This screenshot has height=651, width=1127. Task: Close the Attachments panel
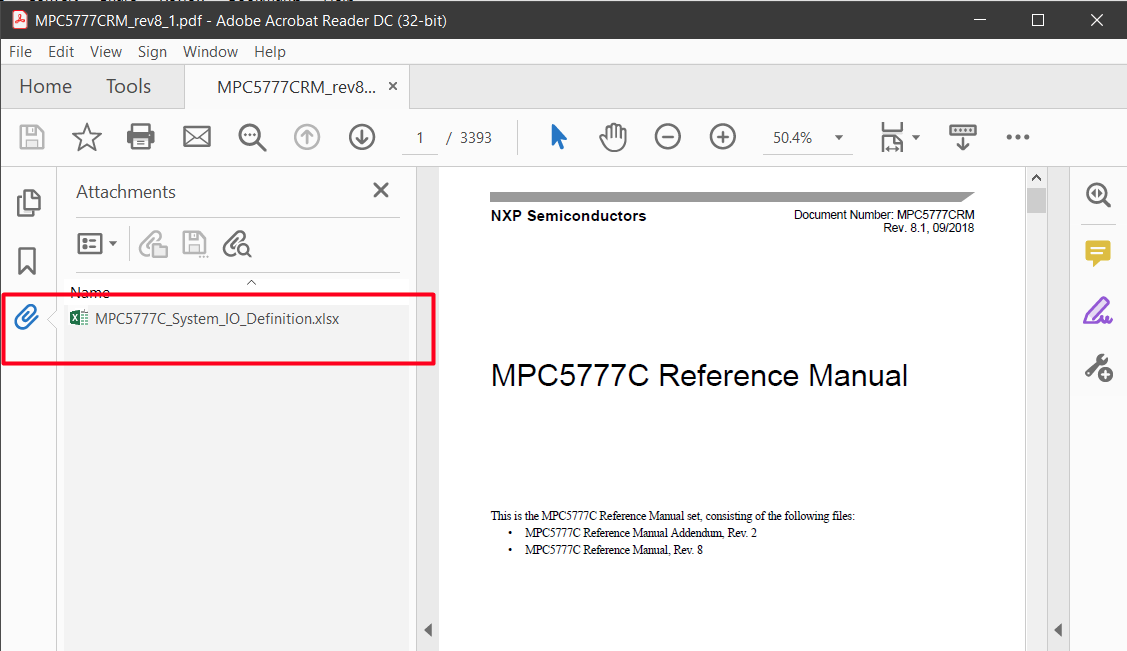380,190
